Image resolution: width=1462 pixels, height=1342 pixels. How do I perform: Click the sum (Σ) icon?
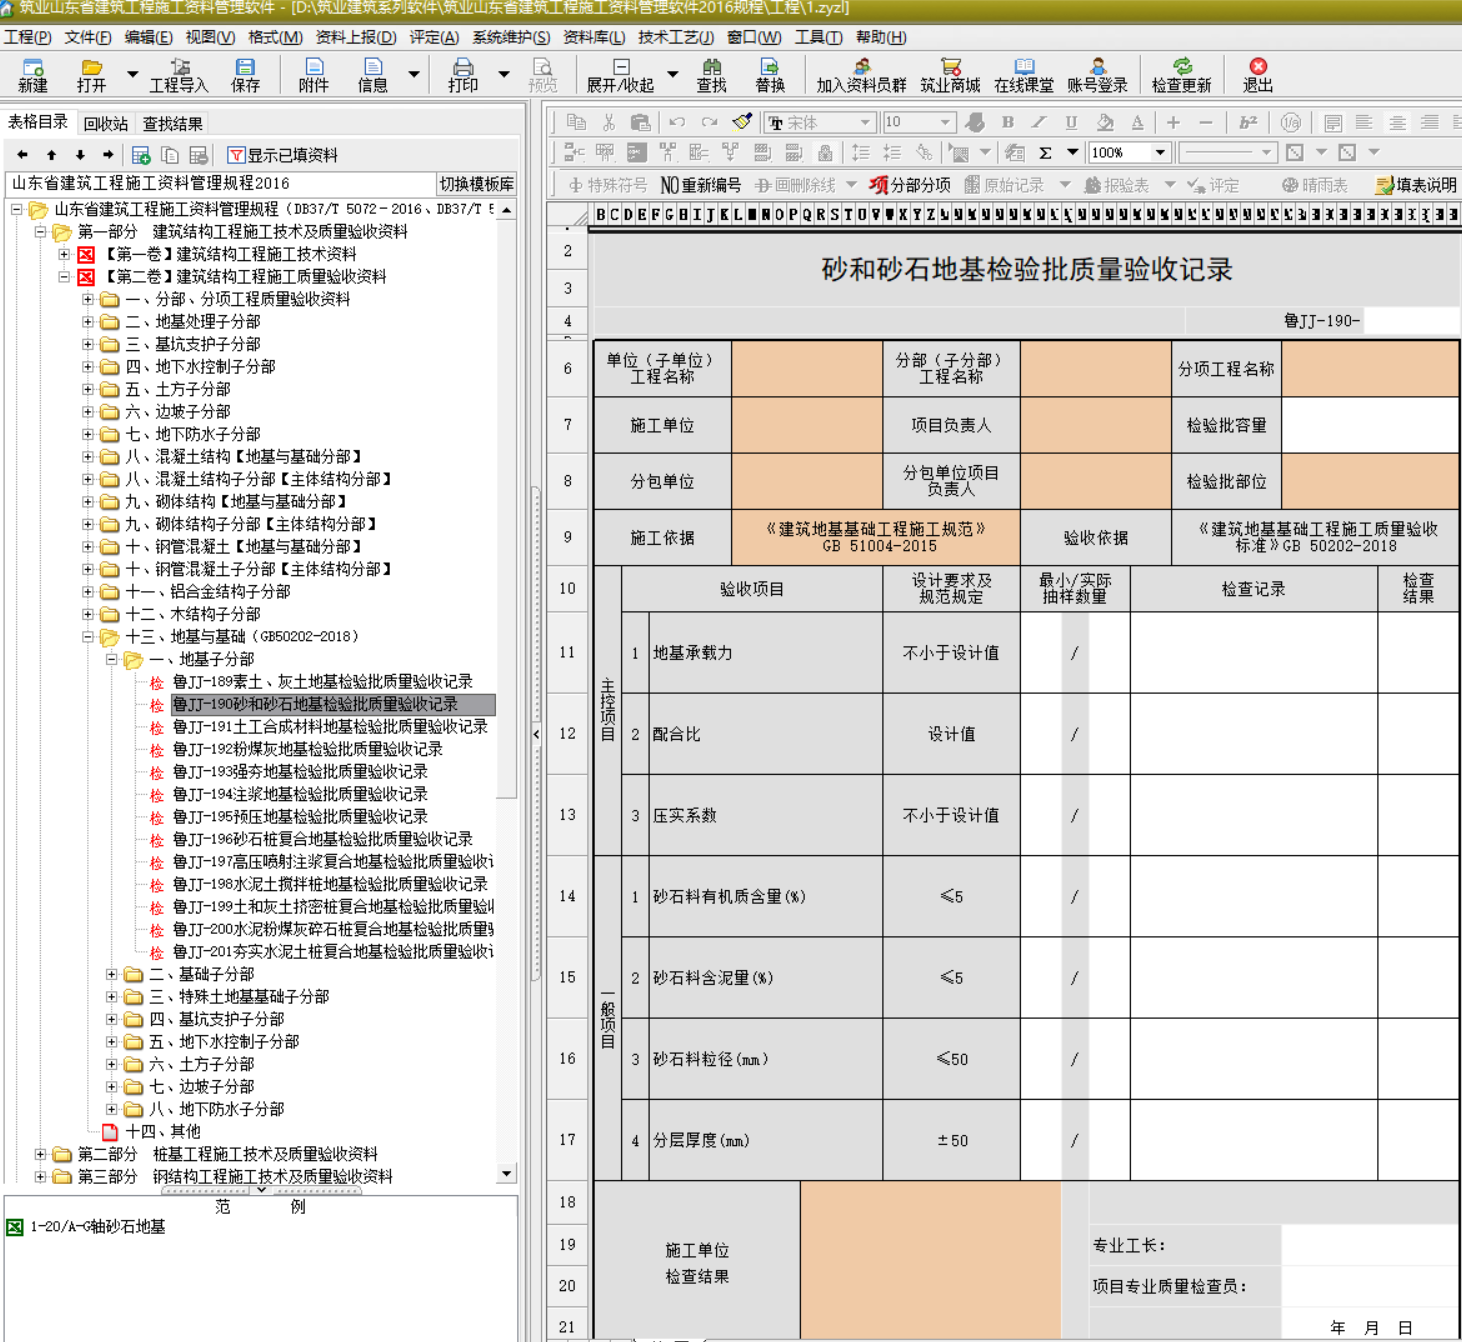click(x=1045, y=153)
